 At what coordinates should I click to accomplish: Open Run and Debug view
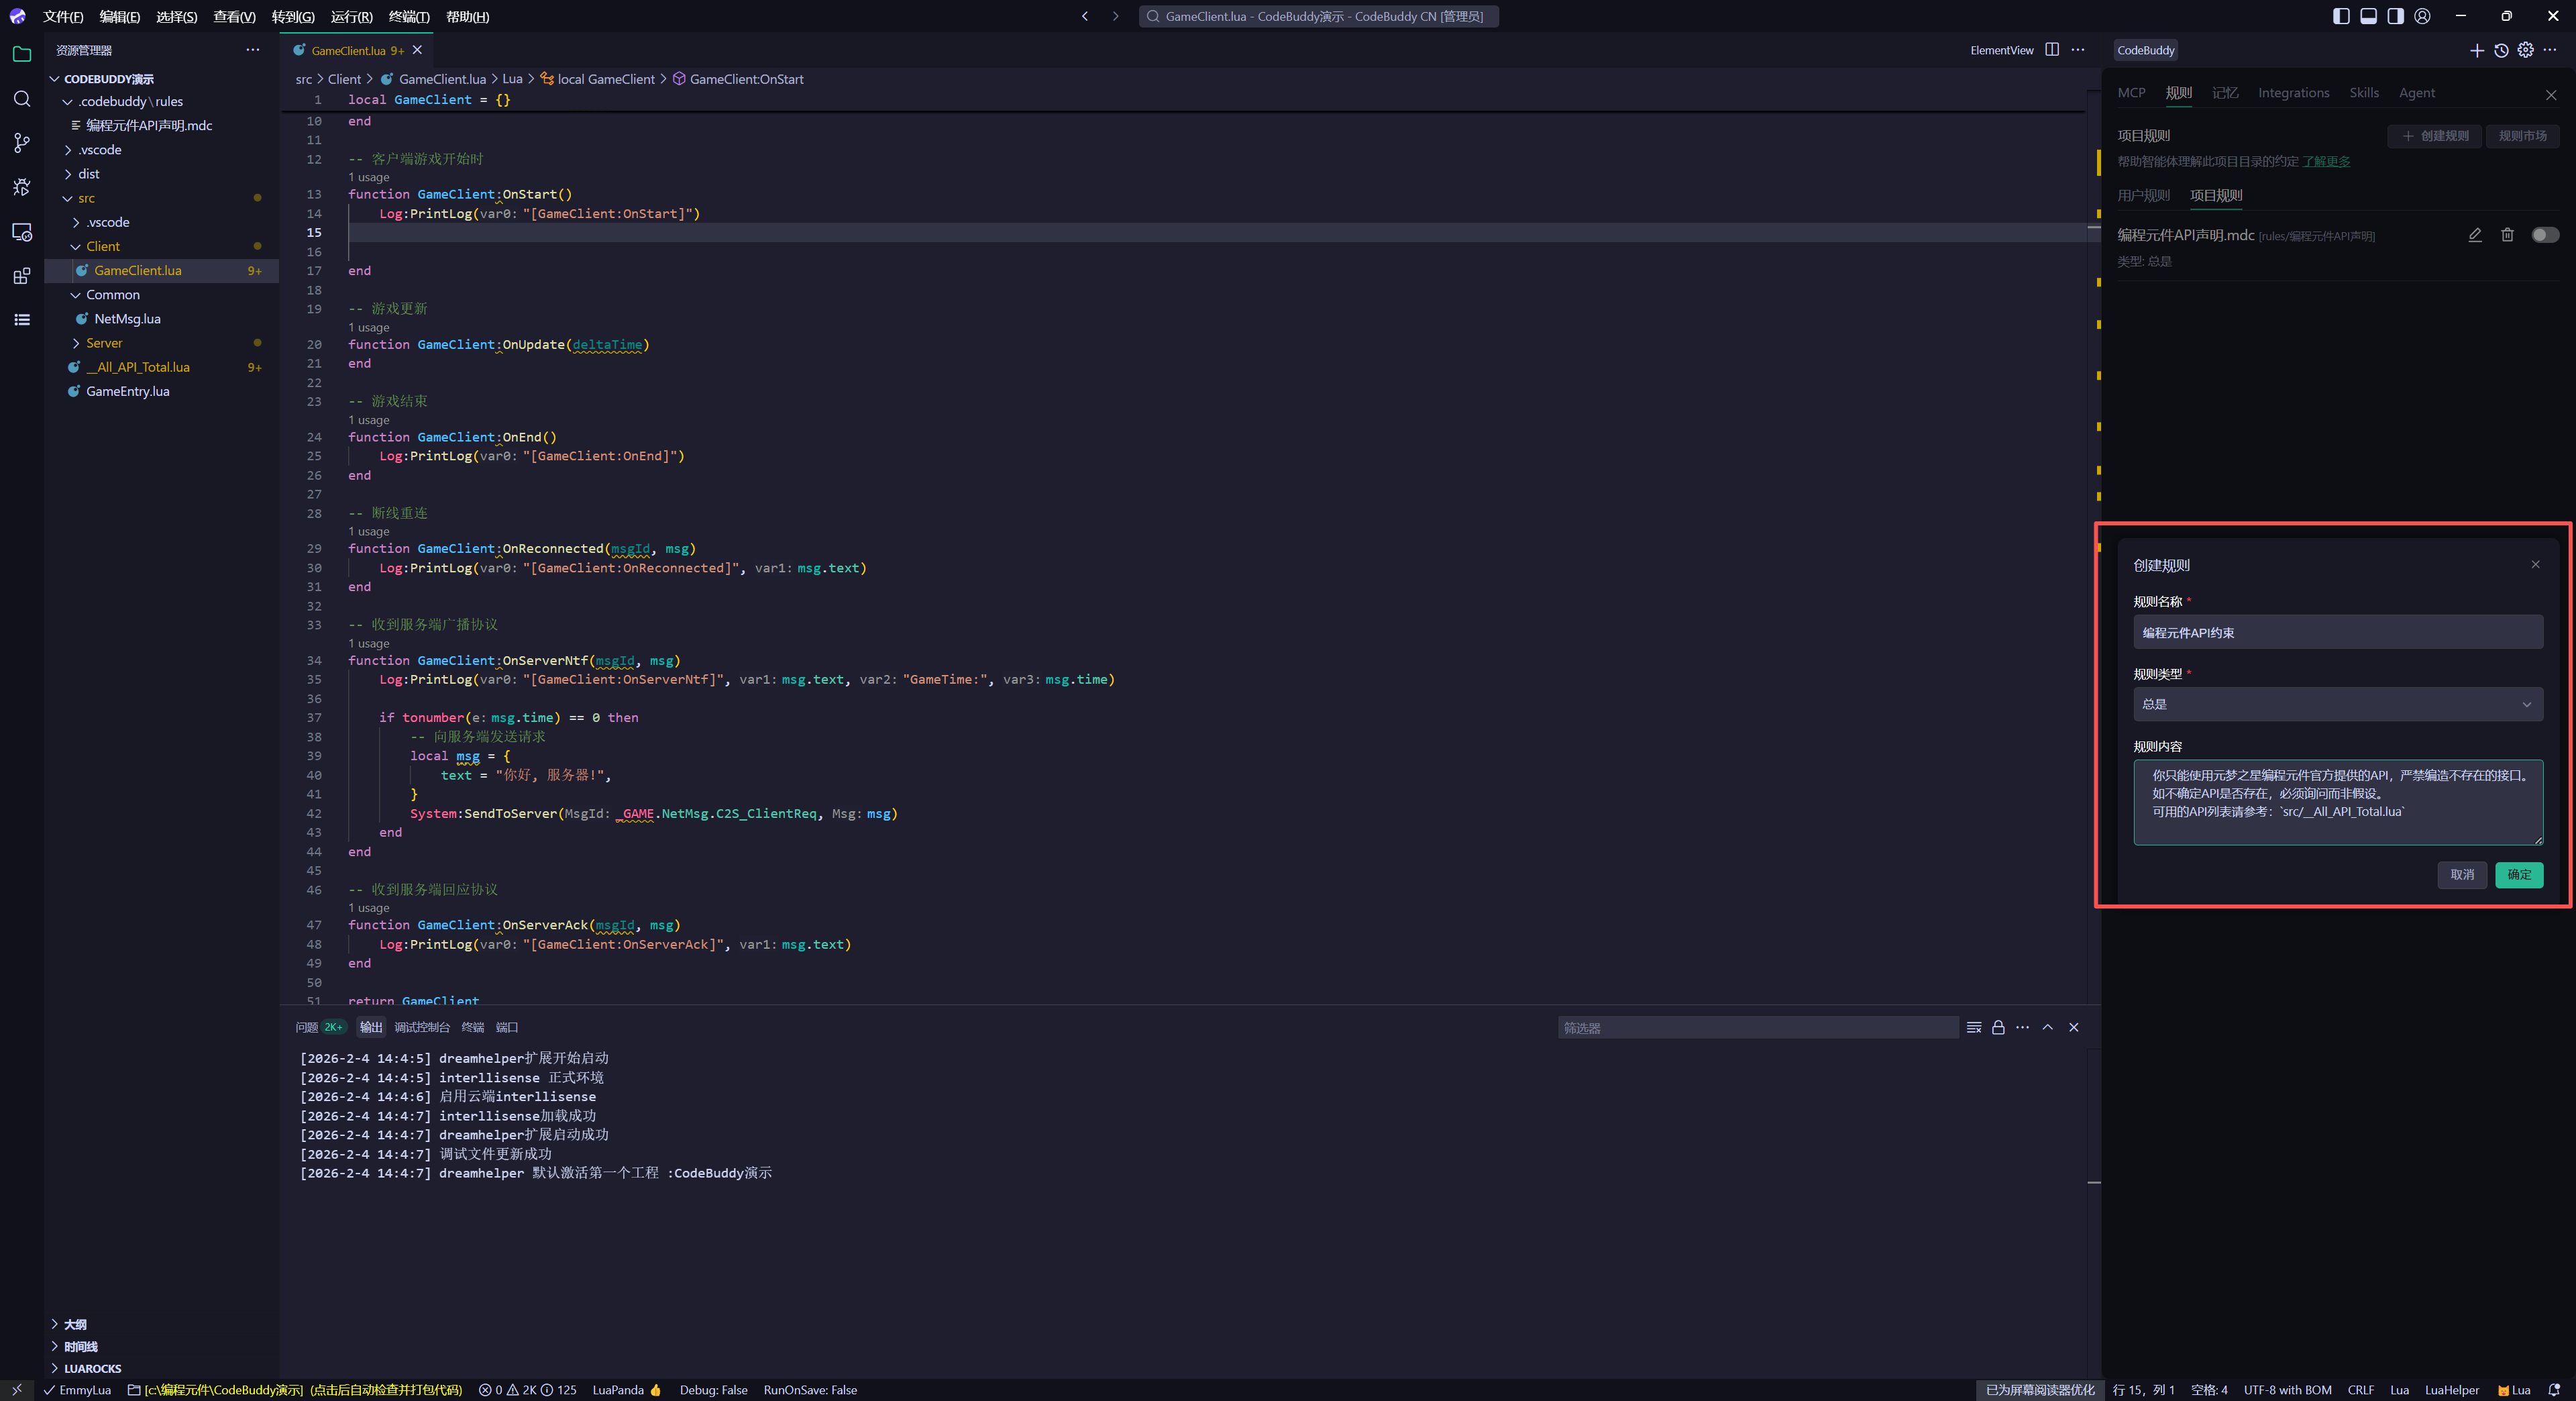pyautogui.click(x=22, y=187)
